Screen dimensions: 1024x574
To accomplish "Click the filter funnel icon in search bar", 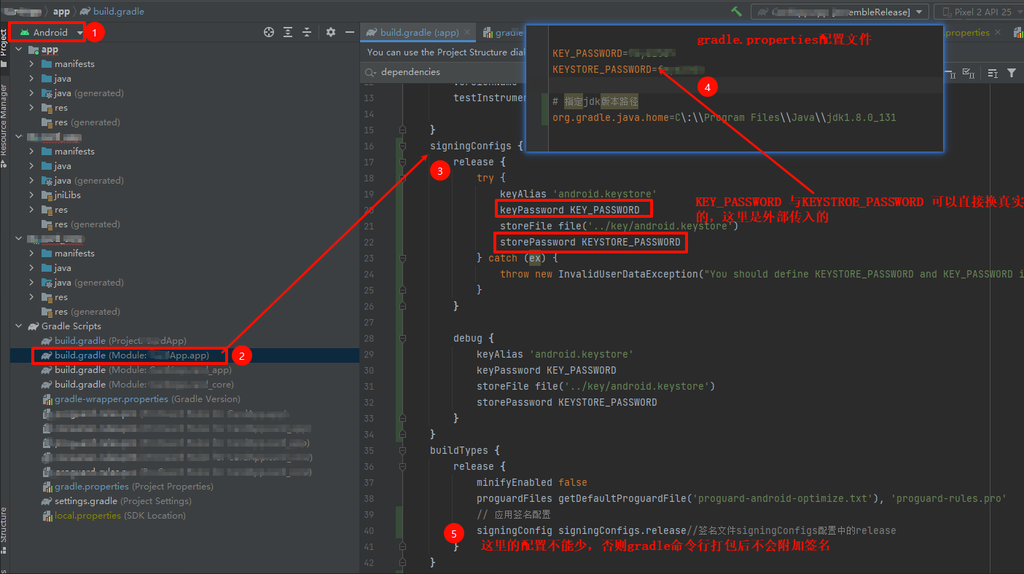I will pyautogui.click(x=1012, y=72).
